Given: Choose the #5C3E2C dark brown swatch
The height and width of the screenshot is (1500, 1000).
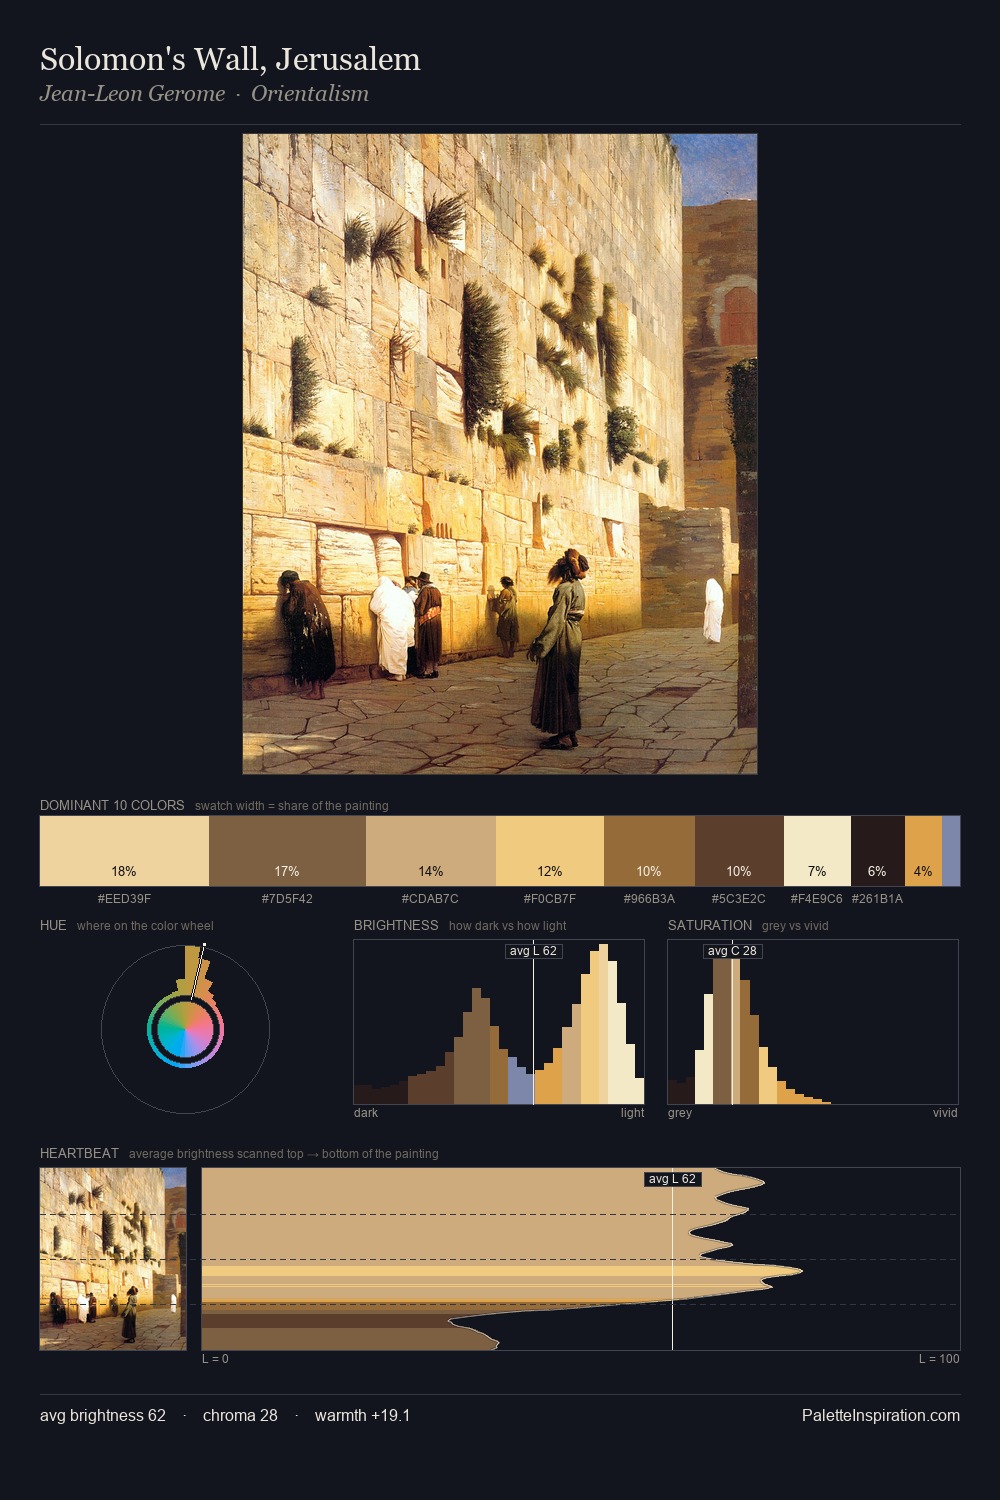Looking at the screenshot, I should [x=739, y=851].
